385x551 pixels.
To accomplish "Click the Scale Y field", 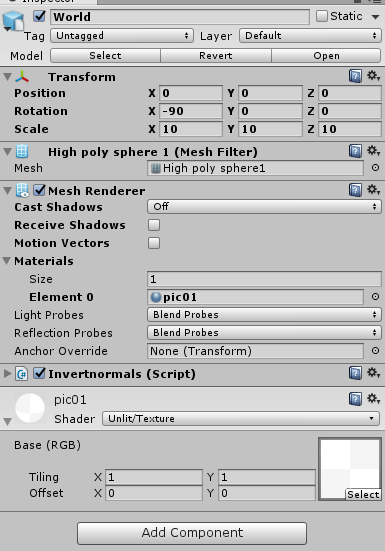I will point(270,129).
